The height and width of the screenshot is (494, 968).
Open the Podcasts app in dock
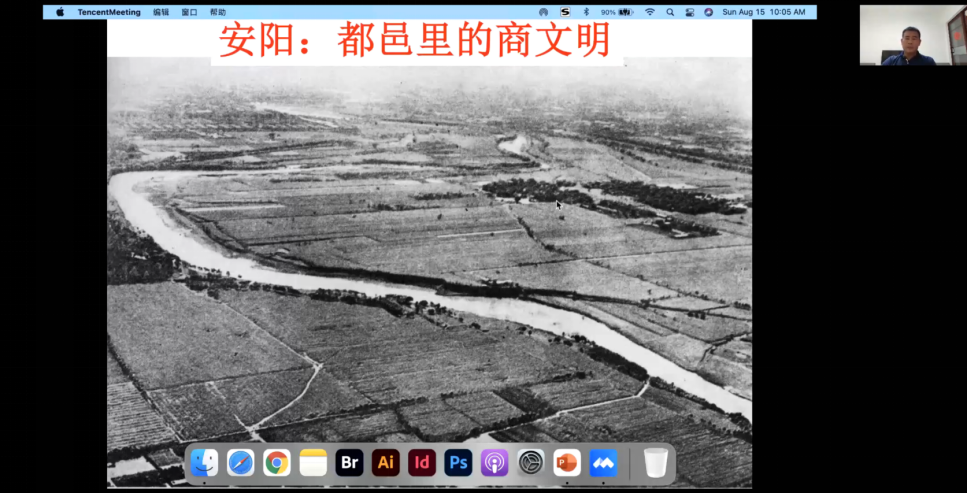pos(494,463)
